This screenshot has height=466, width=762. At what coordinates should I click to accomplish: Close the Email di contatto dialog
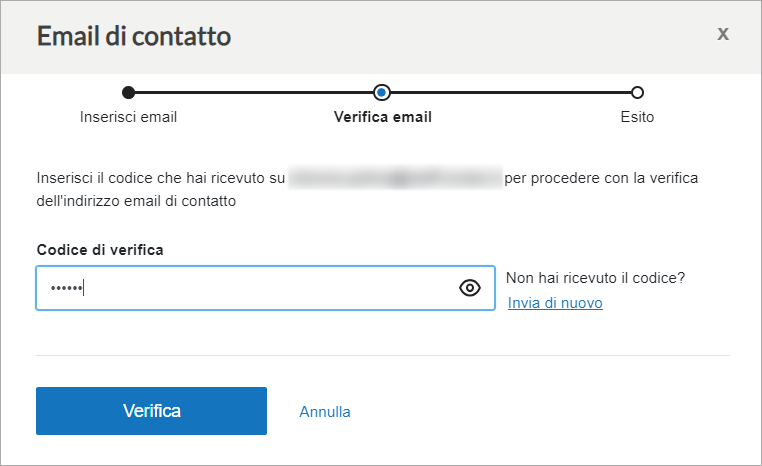click(723, 34)
